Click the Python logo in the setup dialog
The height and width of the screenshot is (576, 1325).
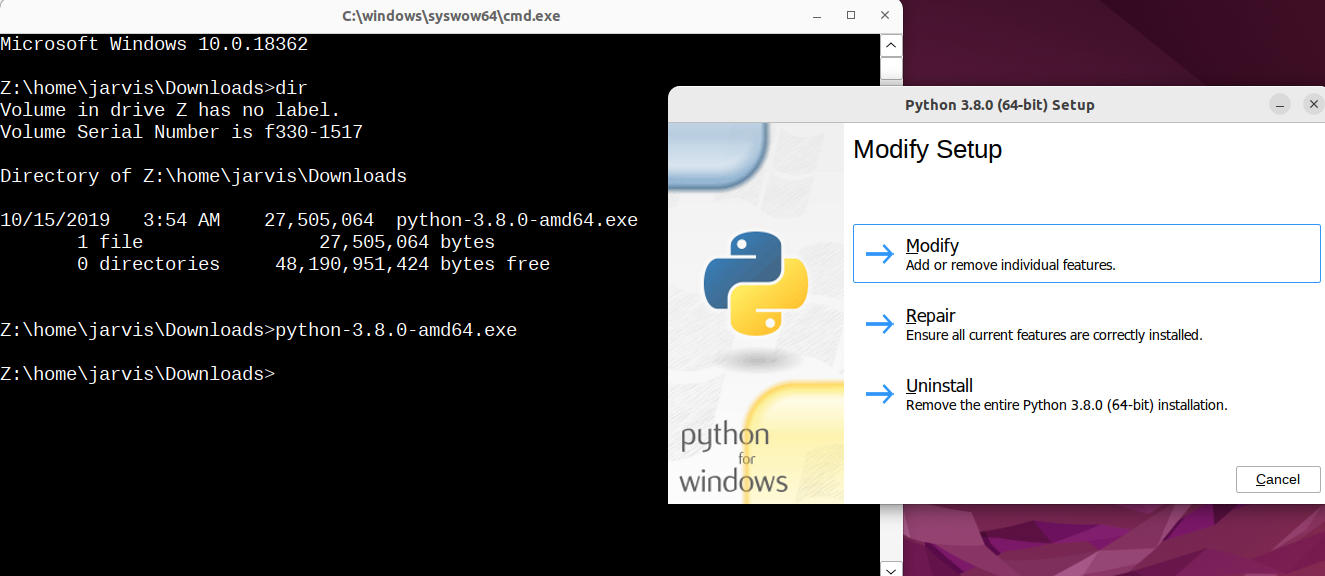point(756,283)
